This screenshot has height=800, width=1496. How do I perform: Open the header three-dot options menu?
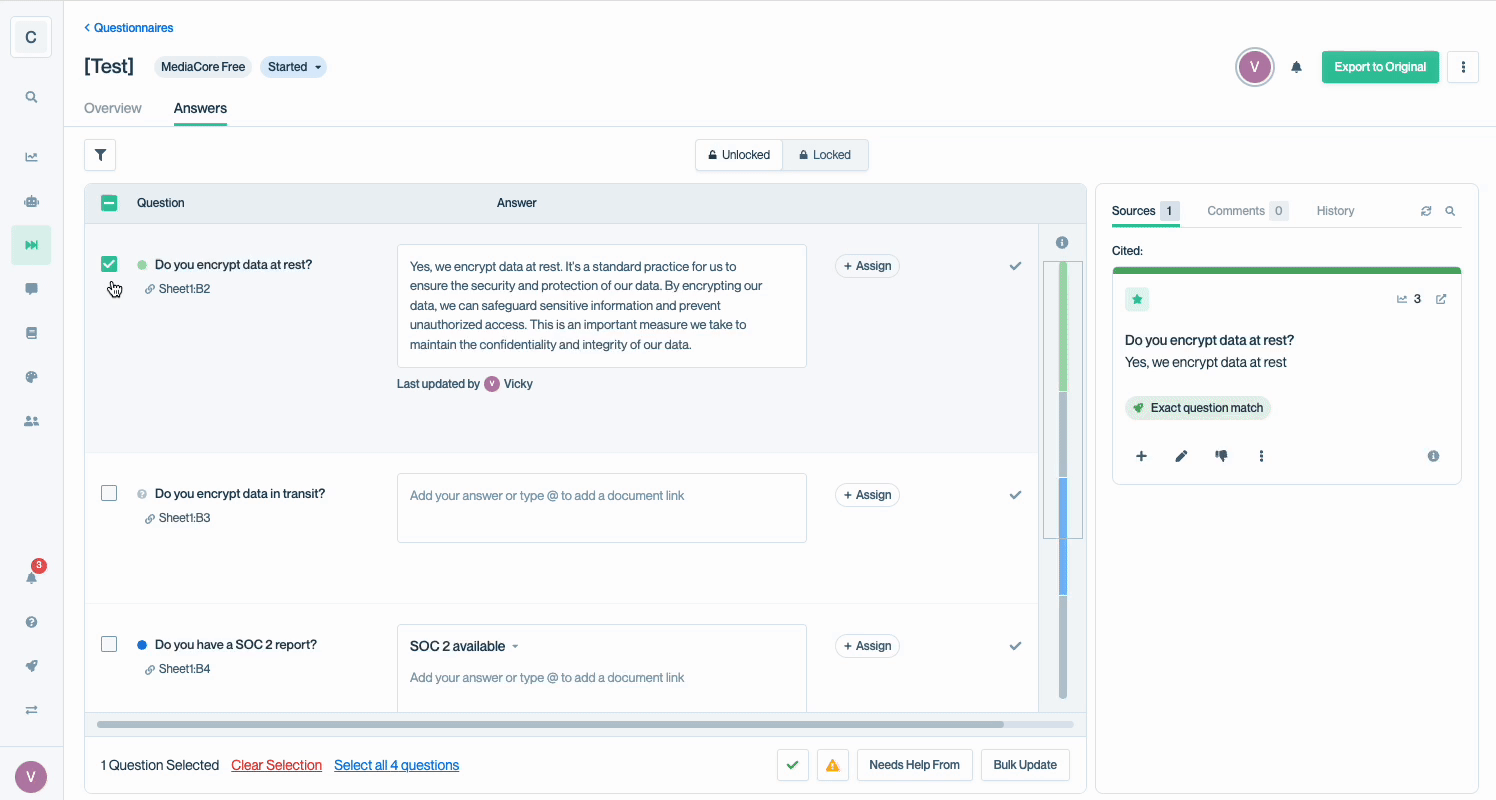click(x=1463, y=67)
